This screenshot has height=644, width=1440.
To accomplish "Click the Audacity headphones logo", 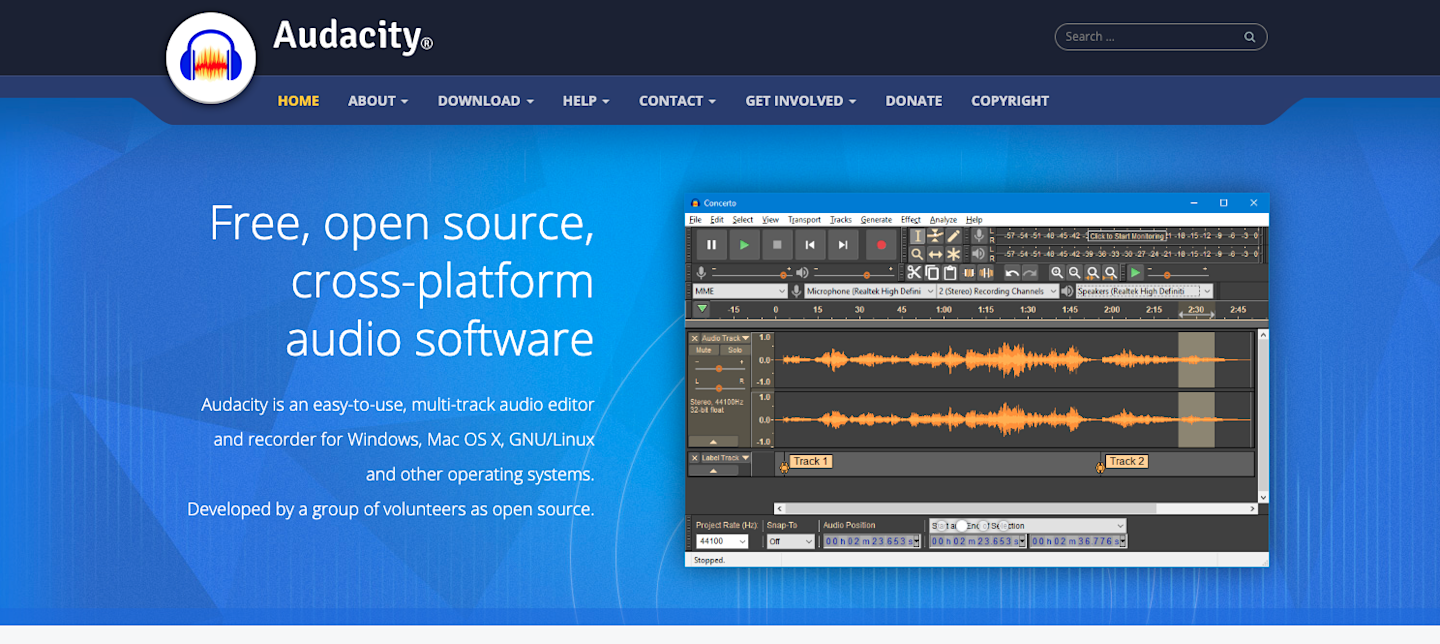I will coord(211,58).
